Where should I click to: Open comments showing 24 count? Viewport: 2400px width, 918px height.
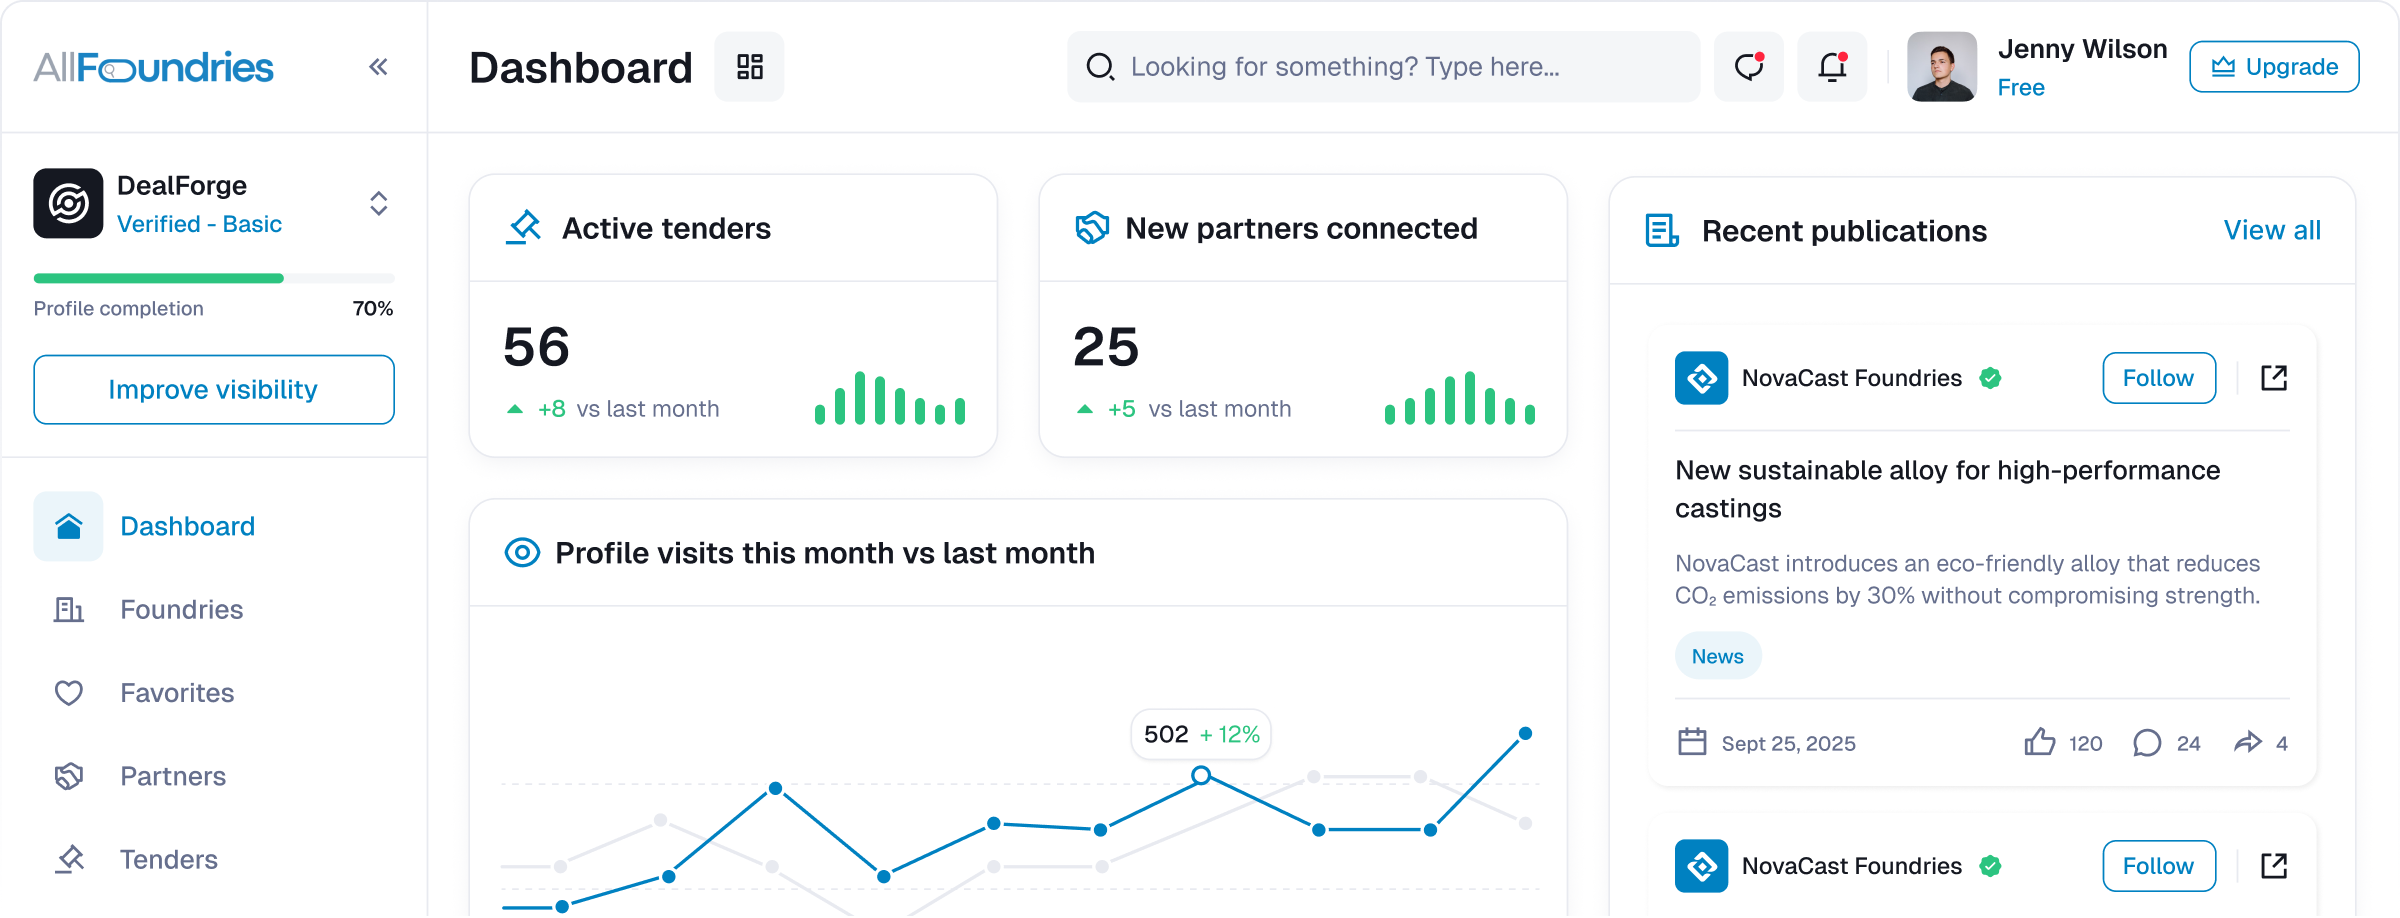click(x=2146, y=743)
